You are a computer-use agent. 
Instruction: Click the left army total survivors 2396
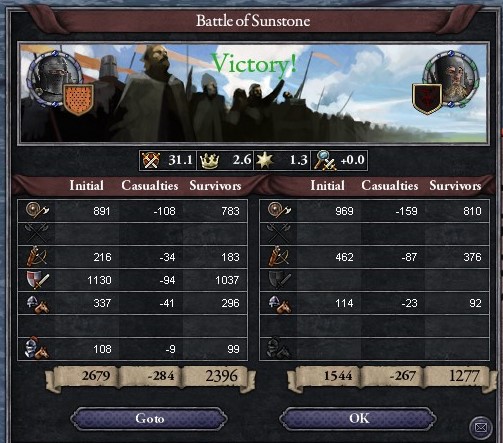221,376
